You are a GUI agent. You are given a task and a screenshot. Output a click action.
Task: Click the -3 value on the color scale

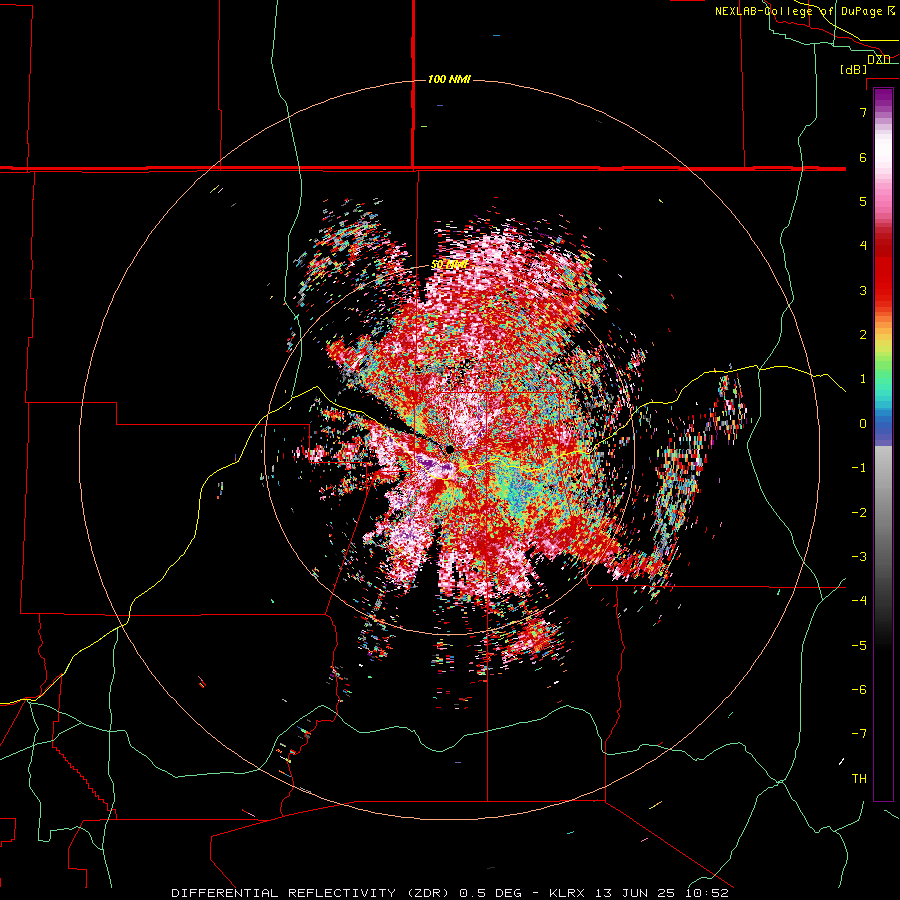(x=859, y=557)
